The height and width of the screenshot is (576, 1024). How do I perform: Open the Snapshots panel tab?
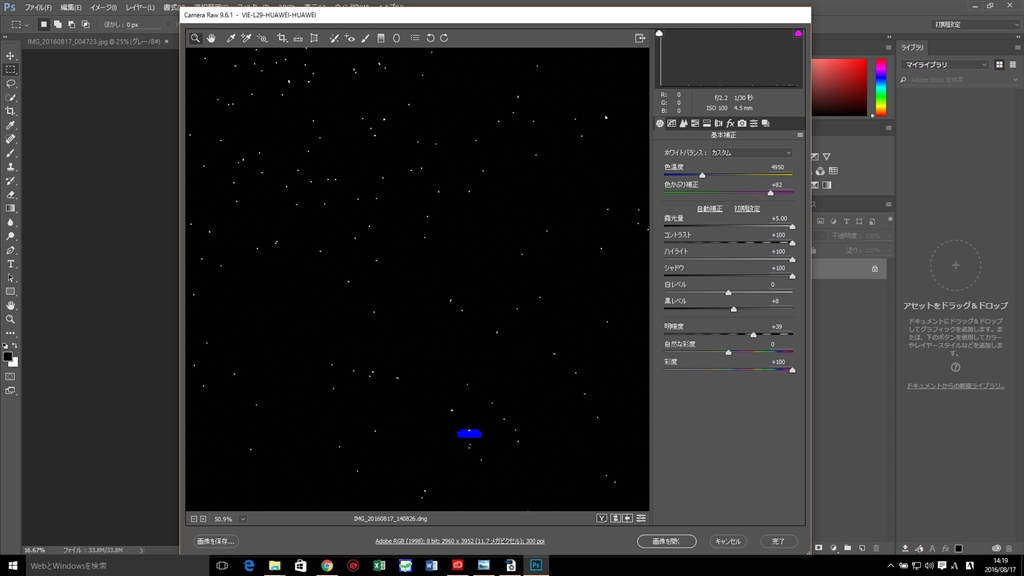(765, 123)
